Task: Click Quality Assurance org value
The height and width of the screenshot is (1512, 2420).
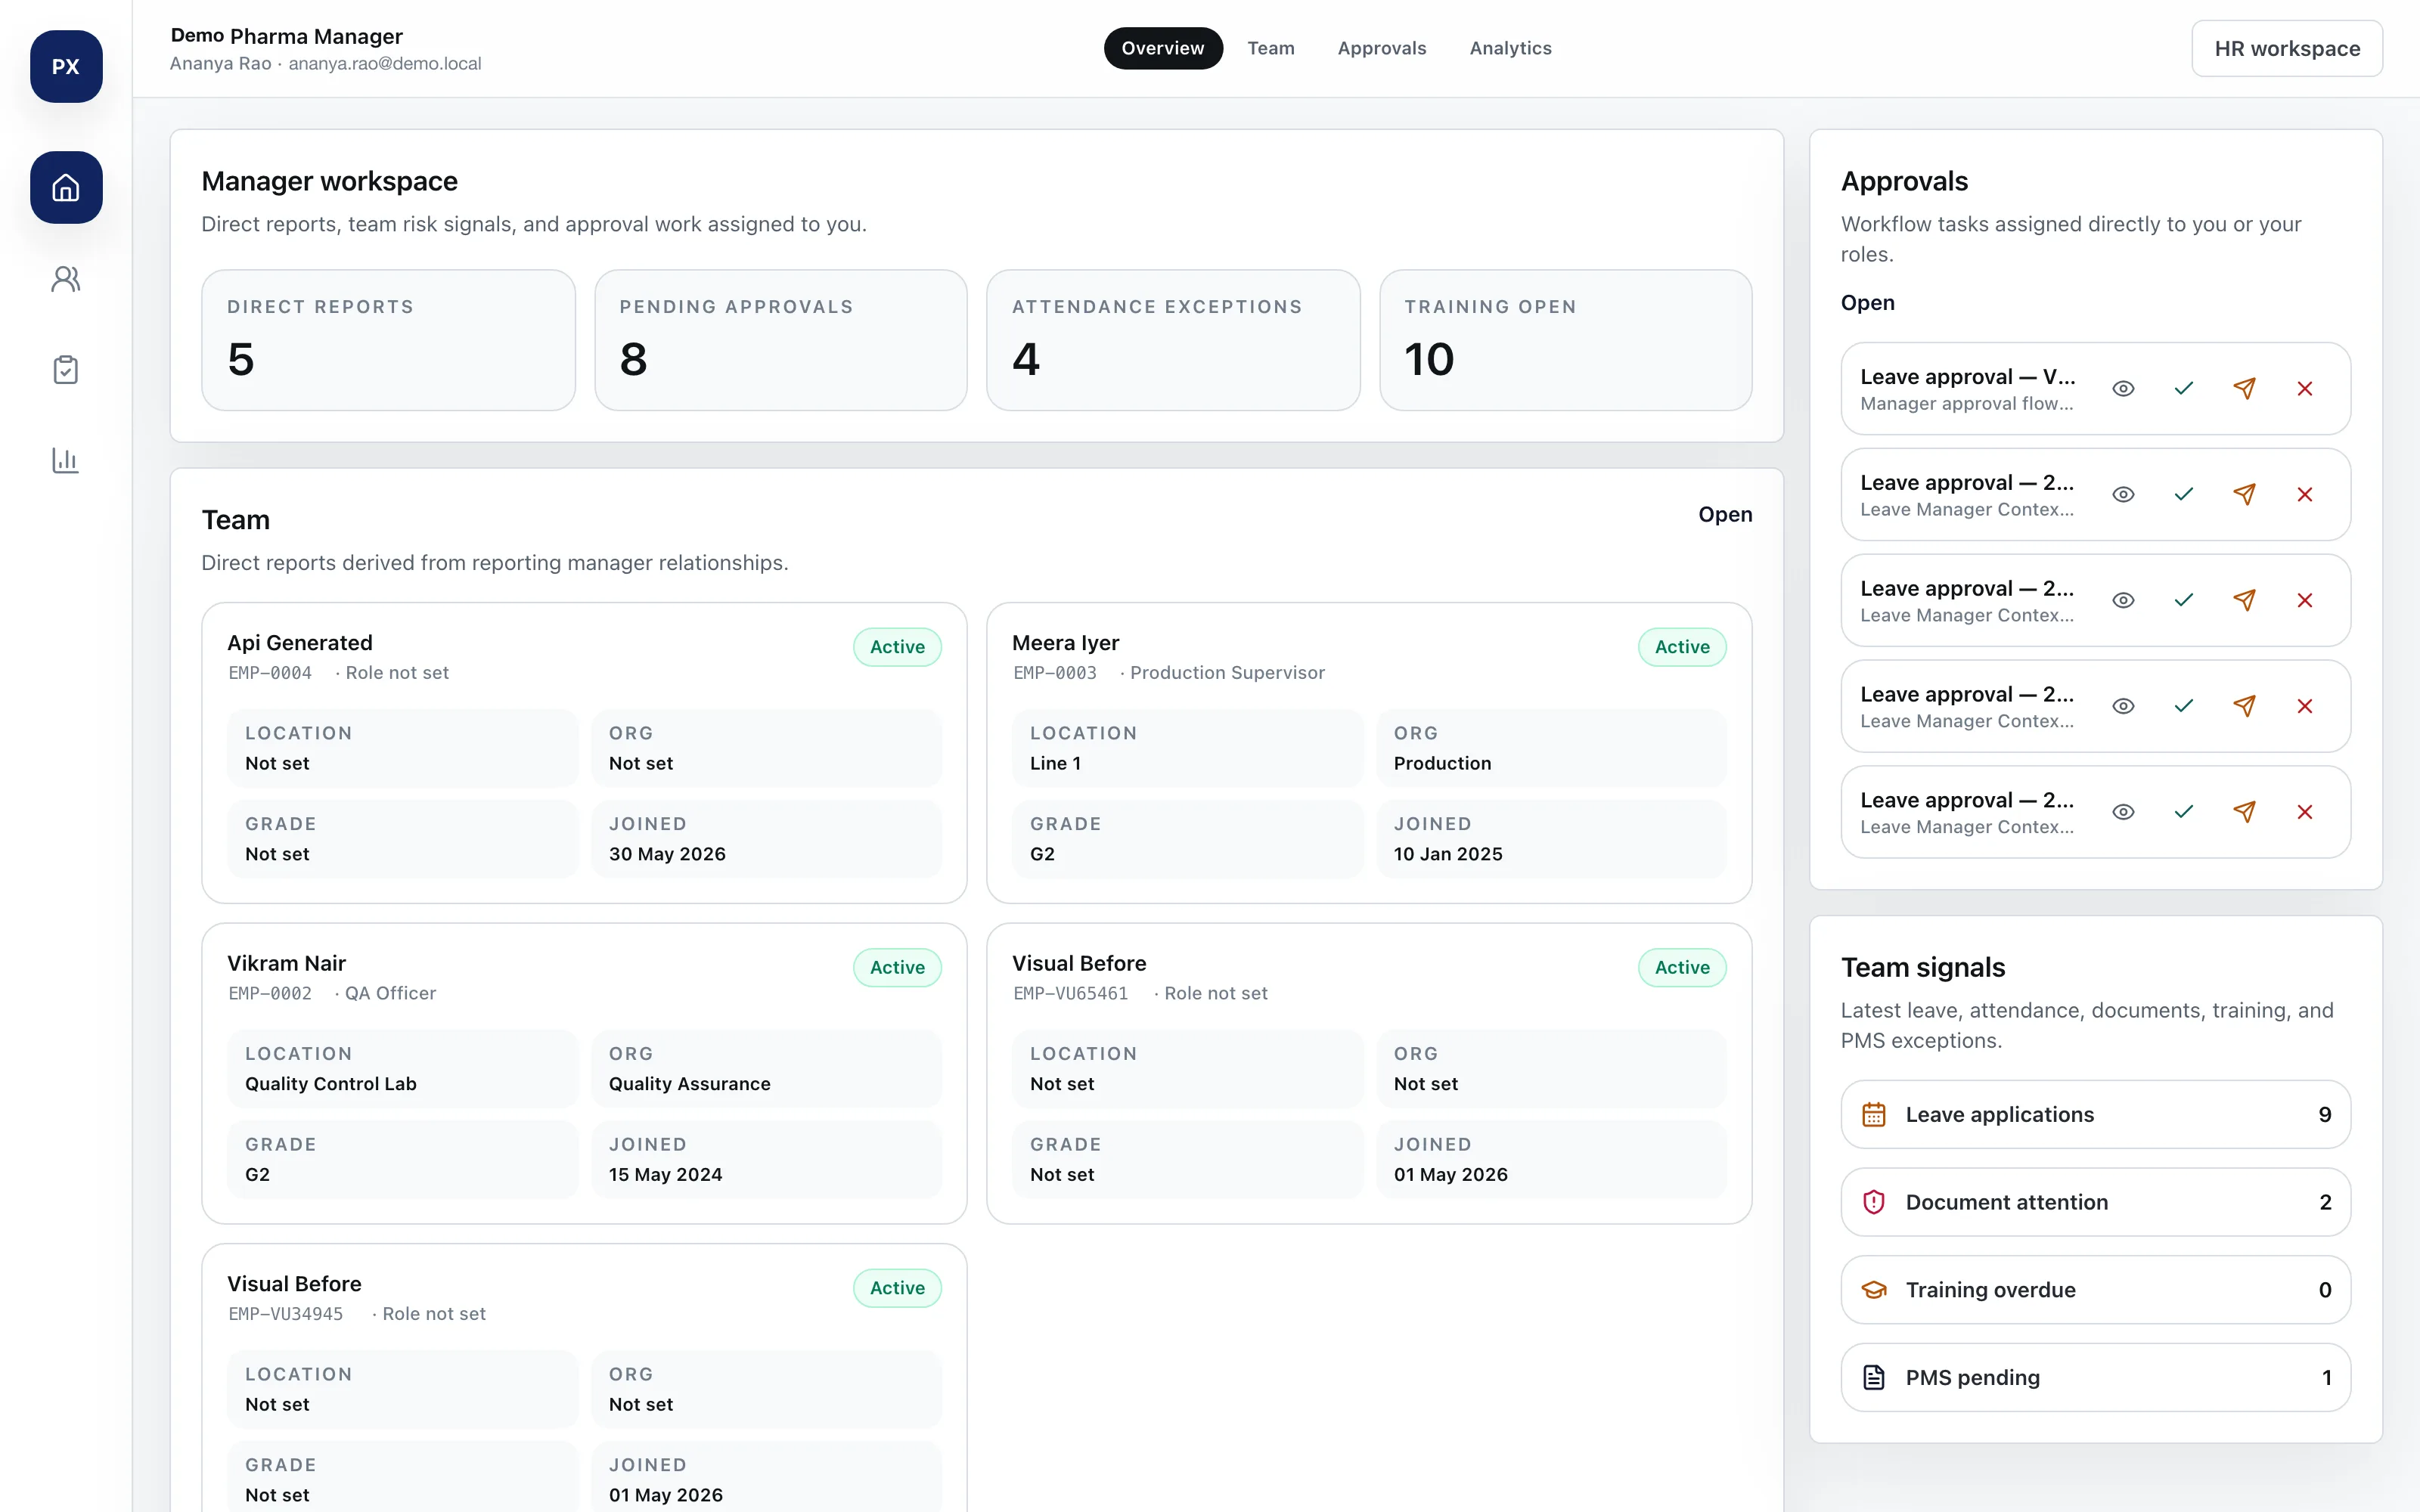Action: coord(690,1084)
